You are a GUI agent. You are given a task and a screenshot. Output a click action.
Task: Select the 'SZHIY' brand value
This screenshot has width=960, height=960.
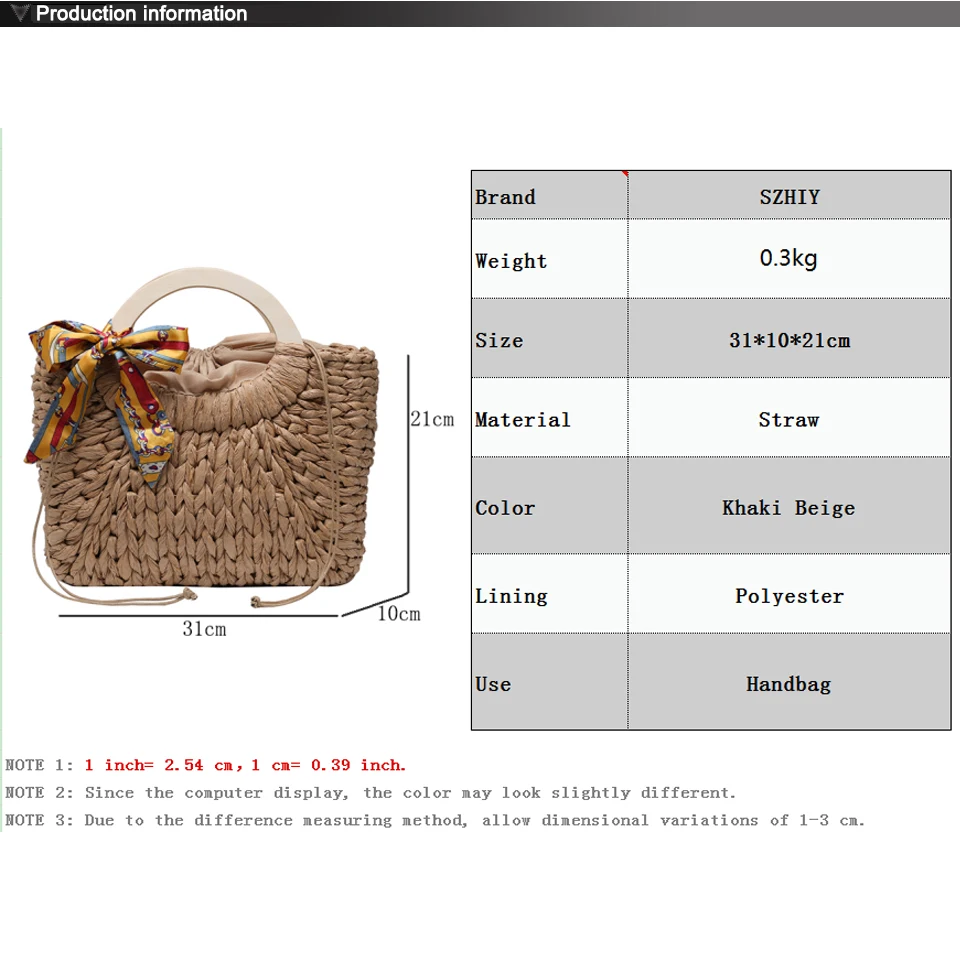coord(789,195)
